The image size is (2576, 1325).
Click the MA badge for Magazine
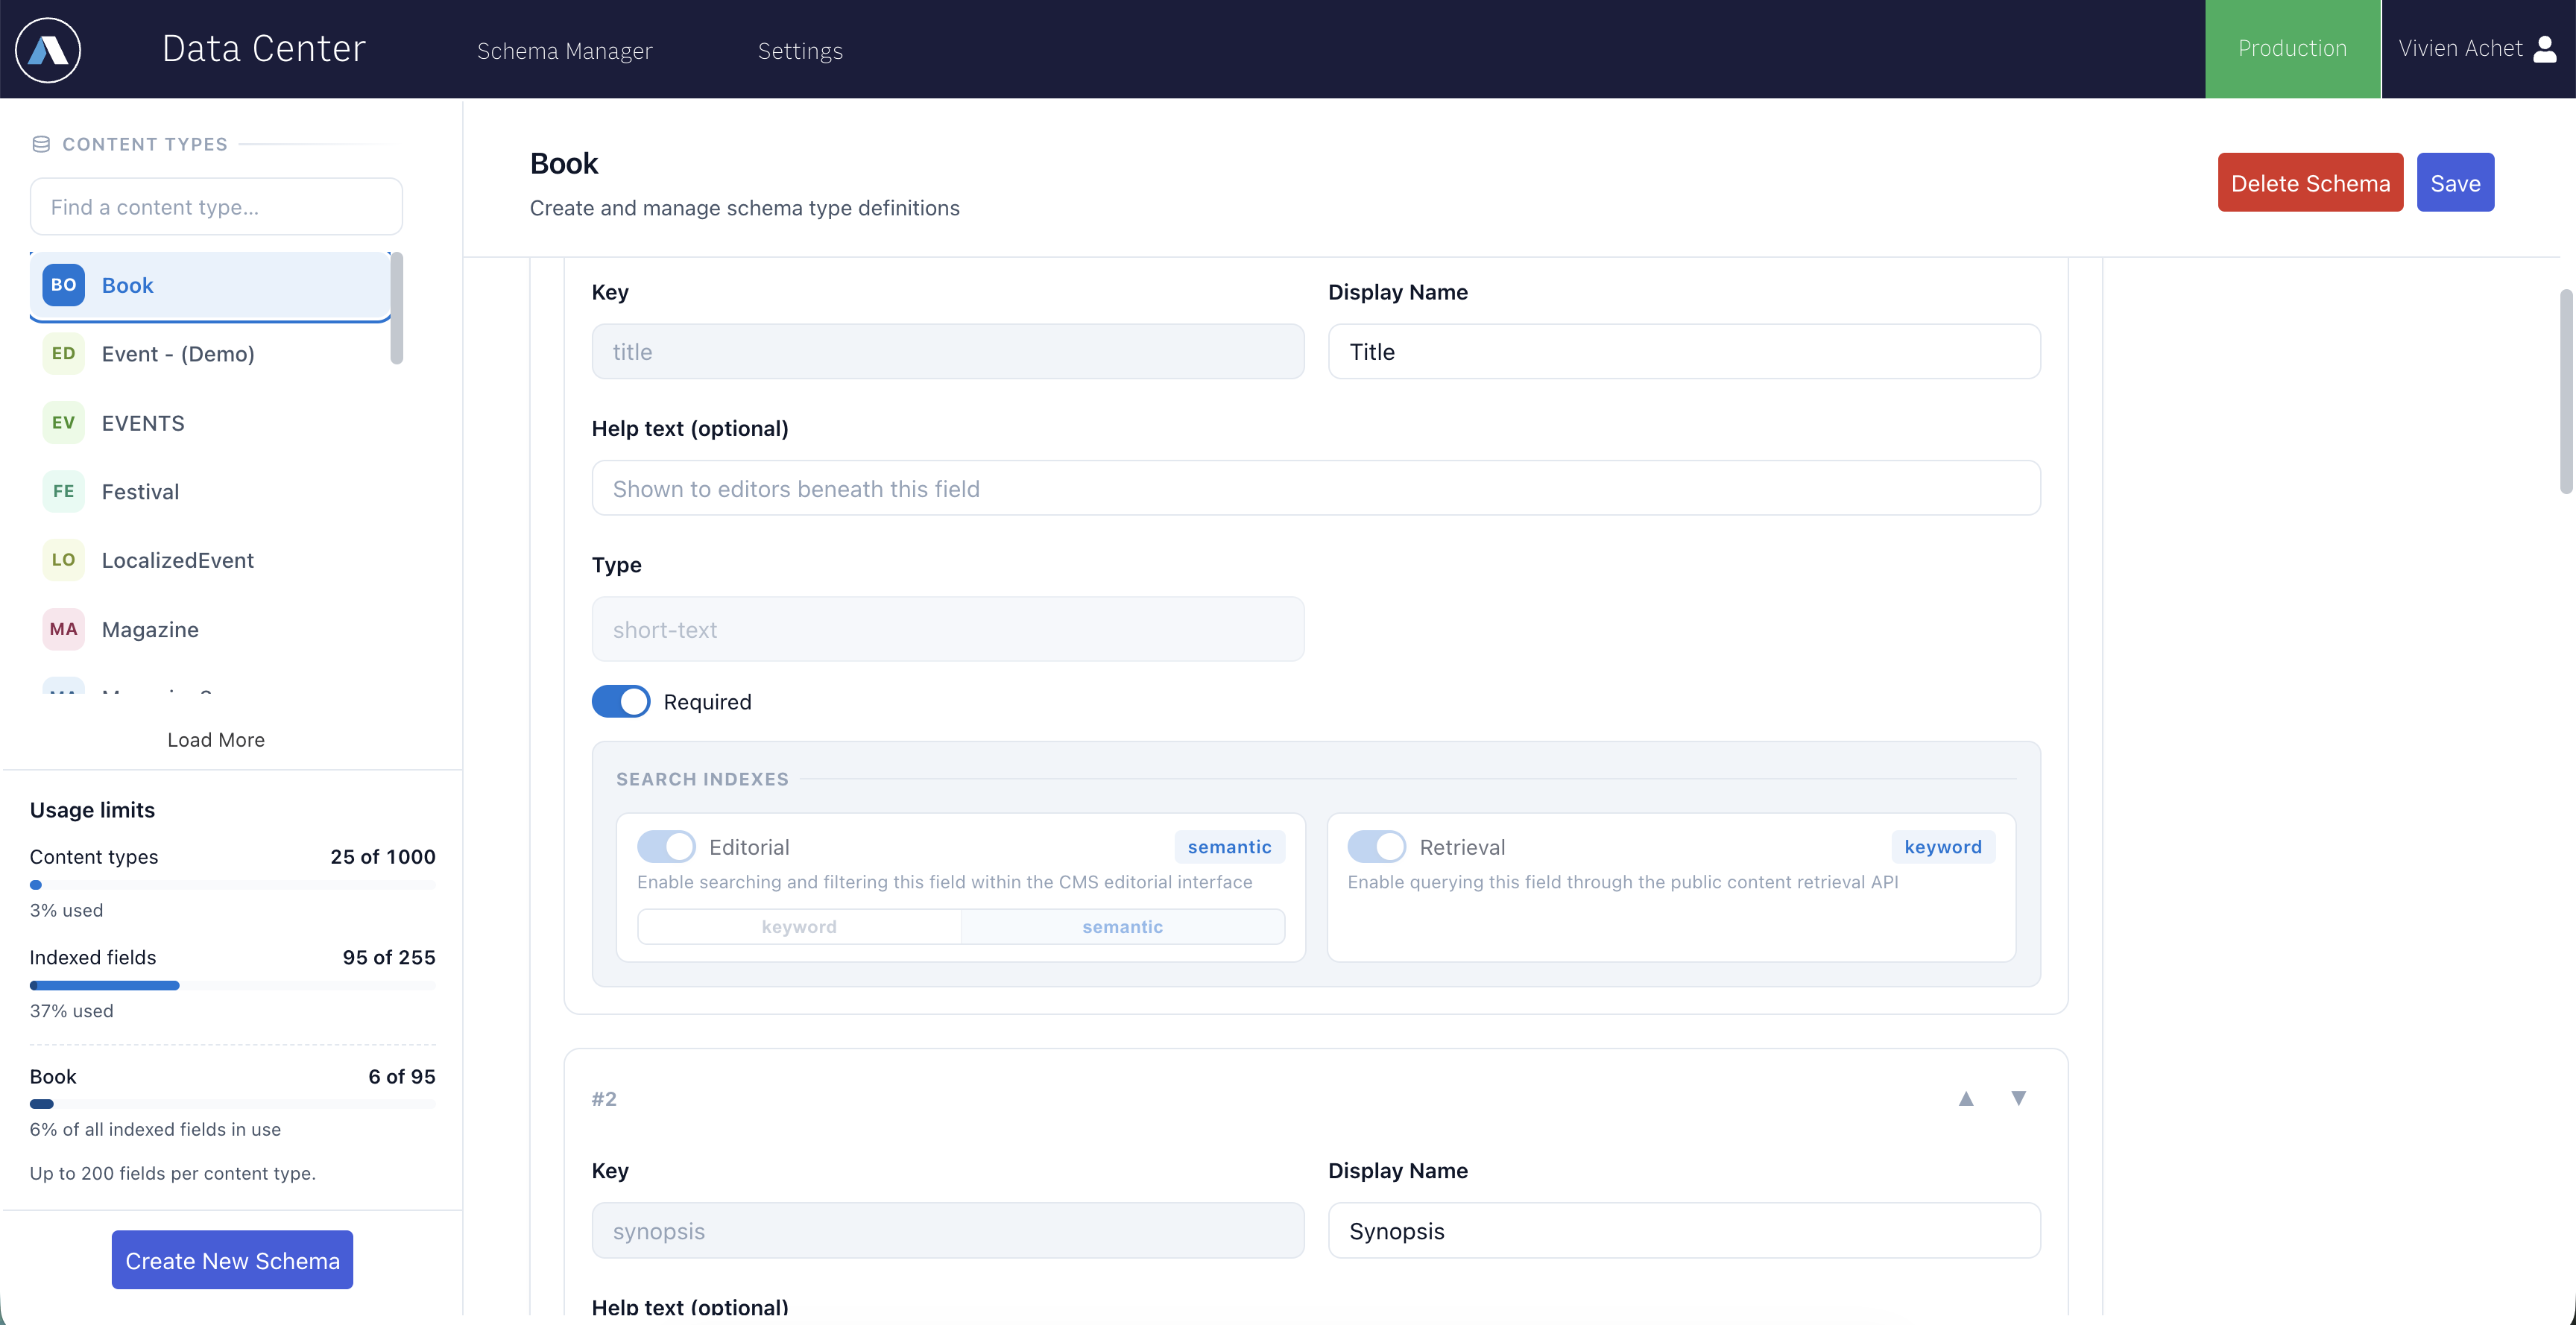pyautogui.click(x=63, y=629)
